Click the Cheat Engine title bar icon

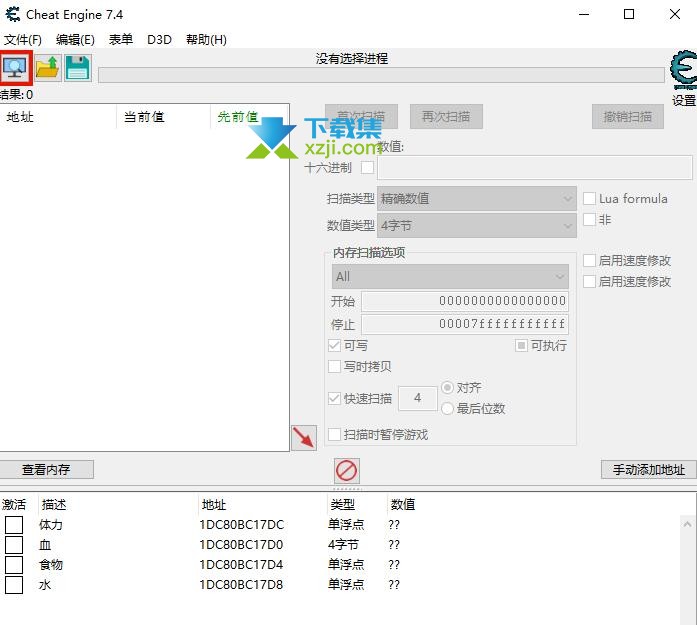[12, 15]
